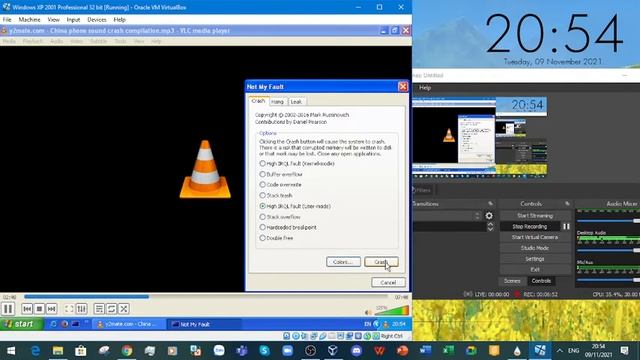Image resolution: width=640 pixels, height=360 pixels.
Task: Select the Stack overflow option
Action: point(280,217)
